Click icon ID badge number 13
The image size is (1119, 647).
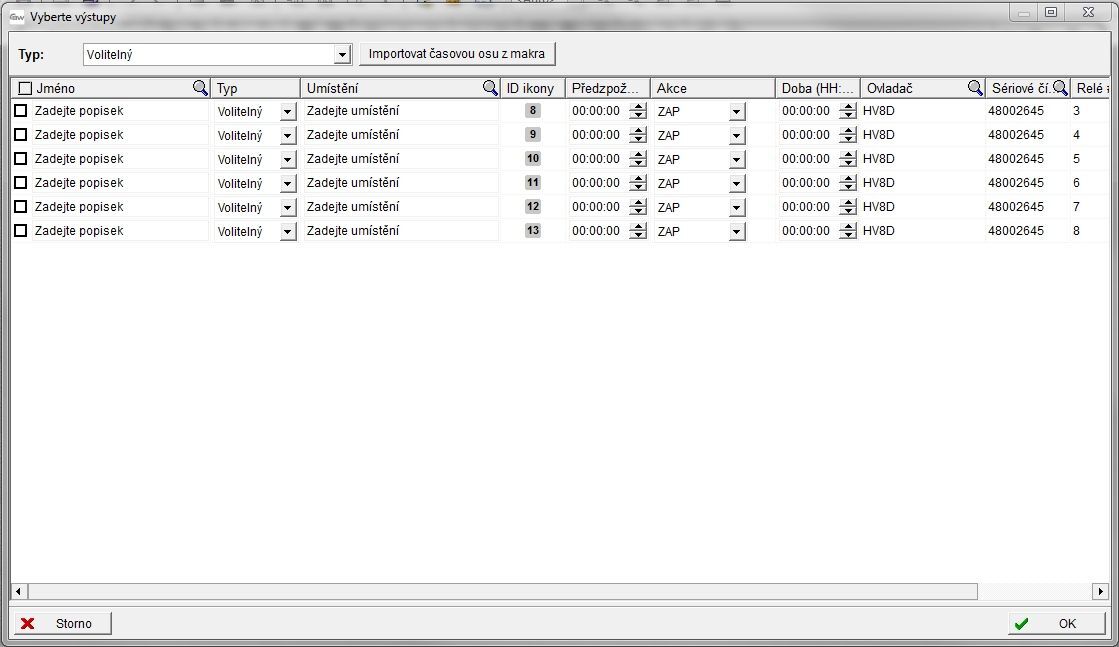[533, 231]
